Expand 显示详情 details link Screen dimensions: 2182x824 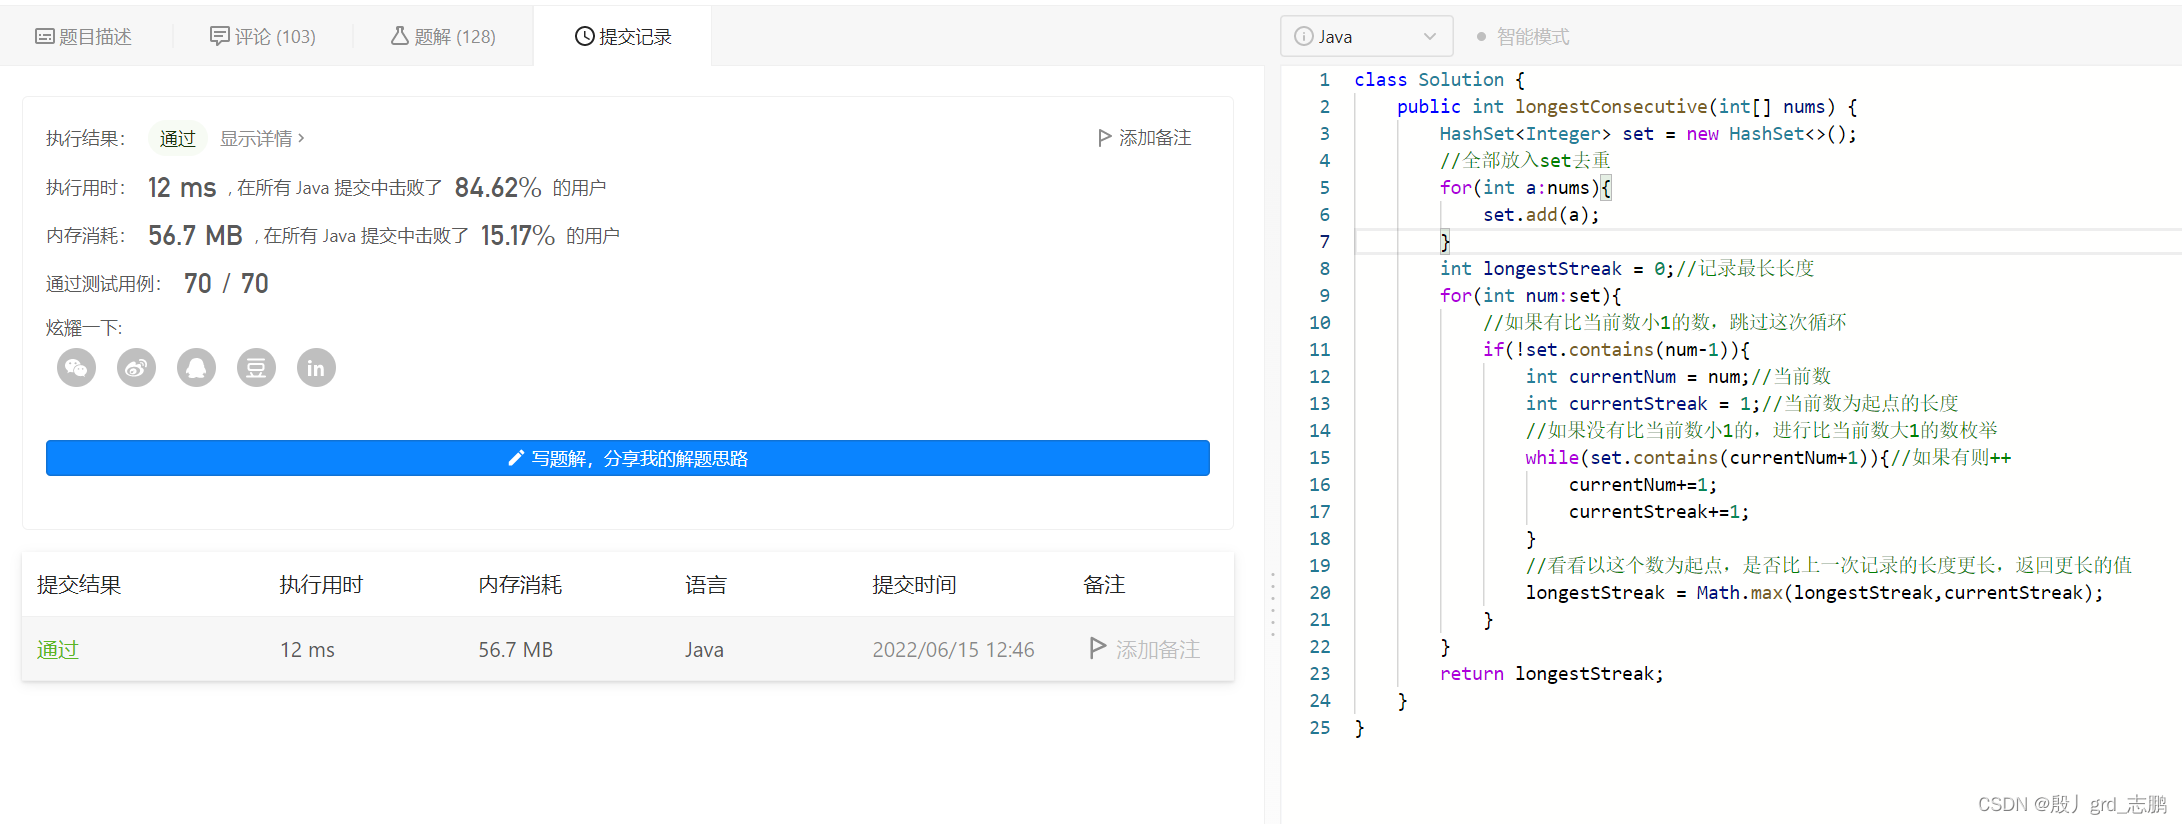click(262, 138)
